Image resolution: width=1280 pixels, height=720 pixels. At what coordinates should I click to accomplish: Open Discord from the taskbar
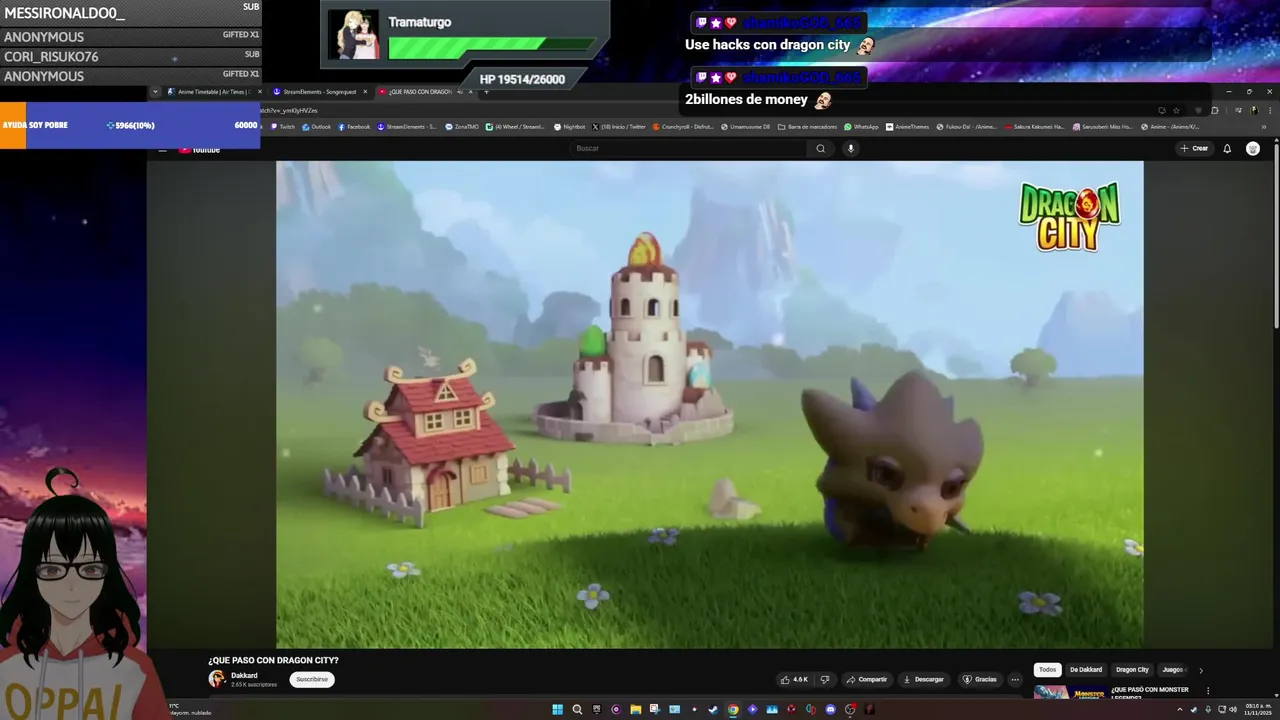830,710
